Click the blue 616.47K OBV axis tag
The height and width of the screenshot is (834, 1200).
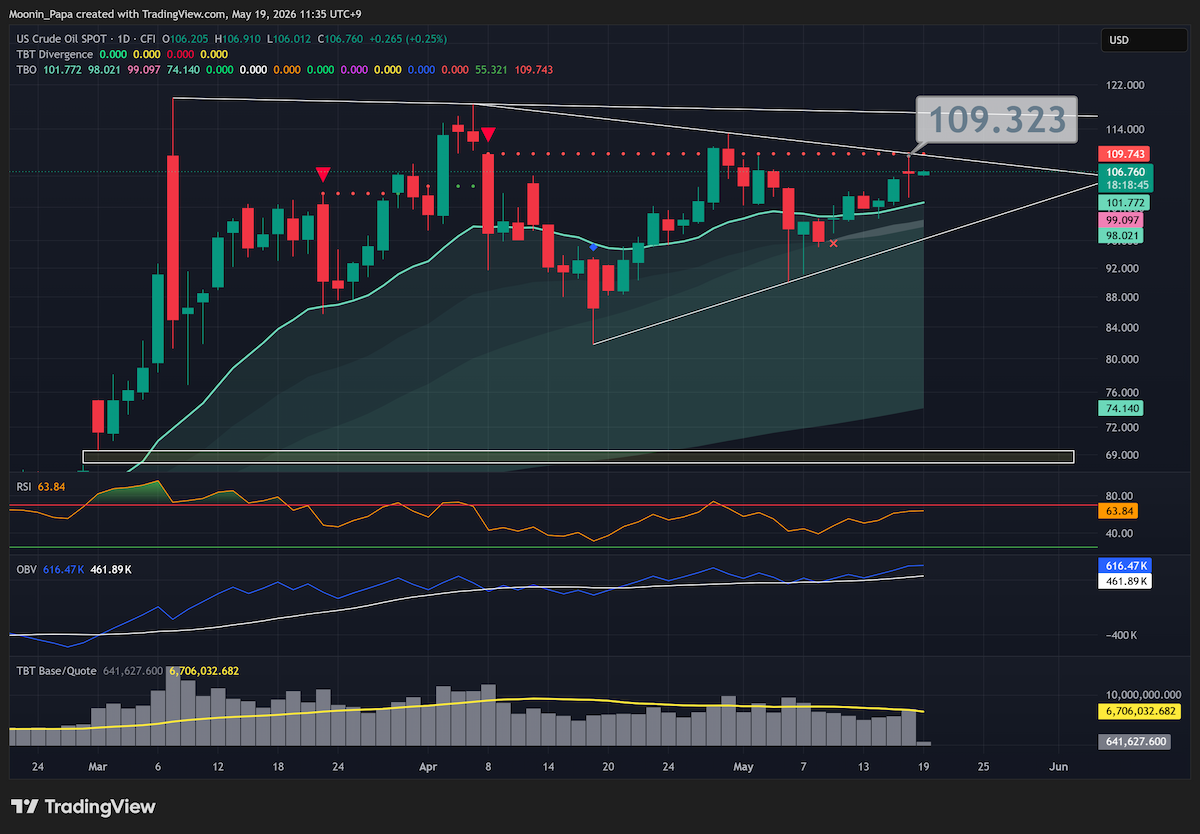pos(1126,566)
